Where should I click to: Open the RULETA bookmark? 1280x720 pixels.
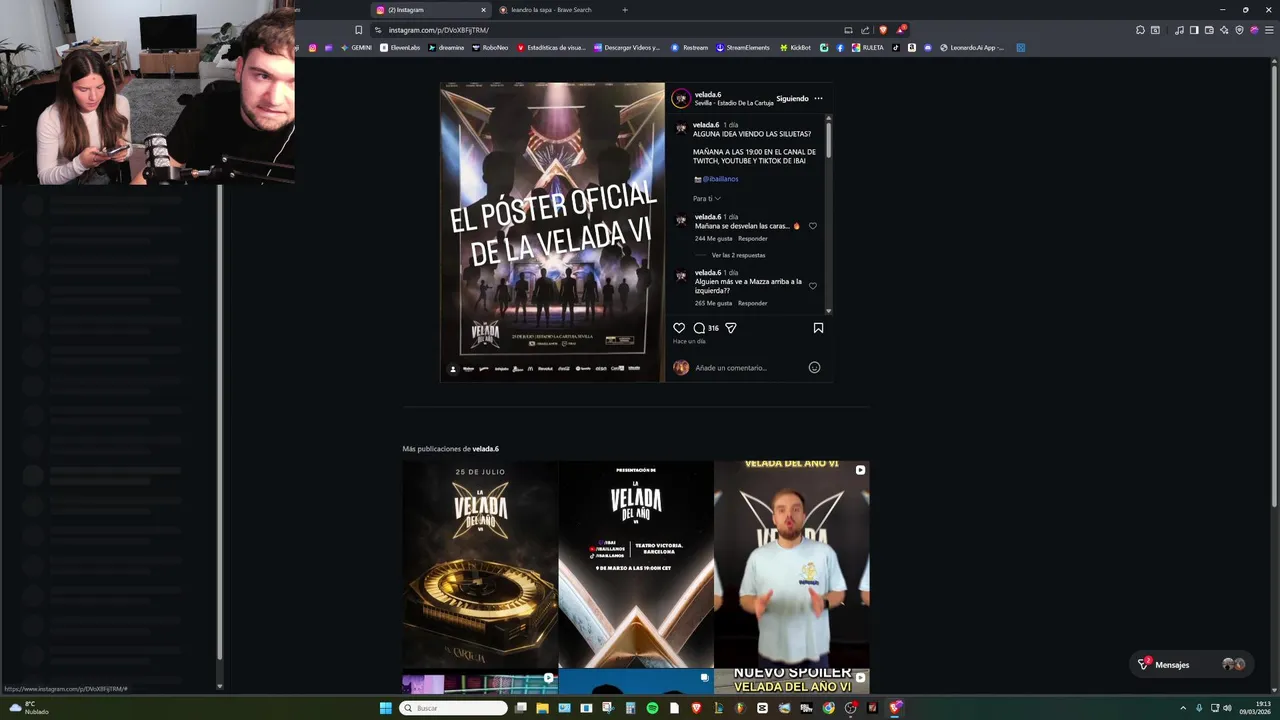coord(867,47)
